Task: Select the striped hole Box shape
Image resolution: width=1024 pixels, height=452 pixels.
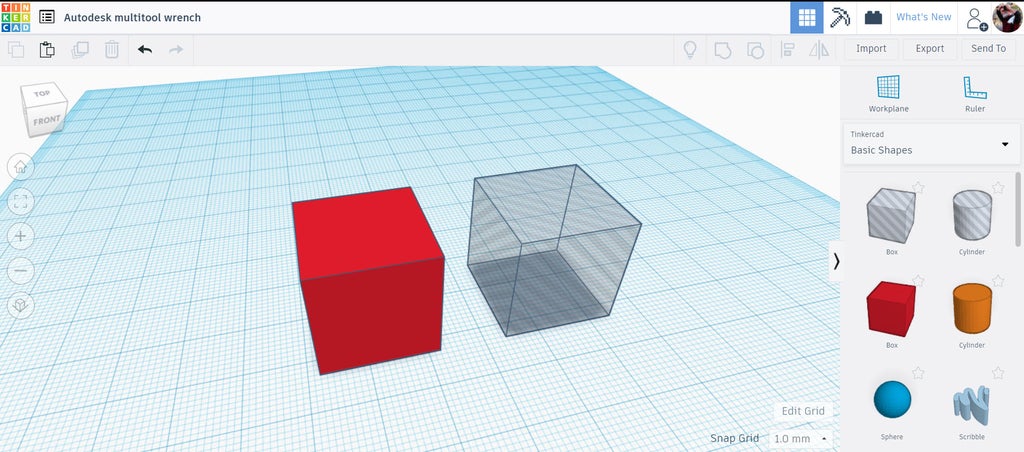Action: tap(891, 216)
